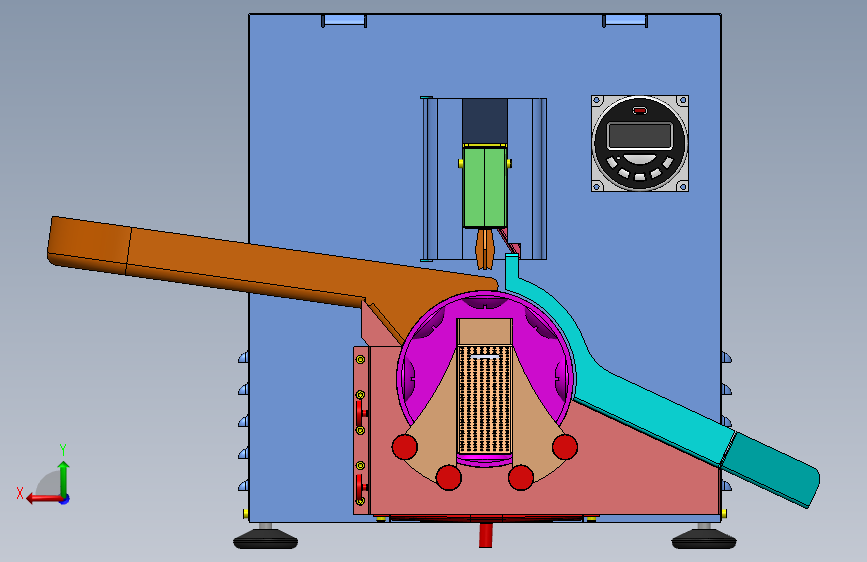This screenshot has width=867, height=562.
Task: Click the dark teal end of the cyan chute
Action: 771,468
